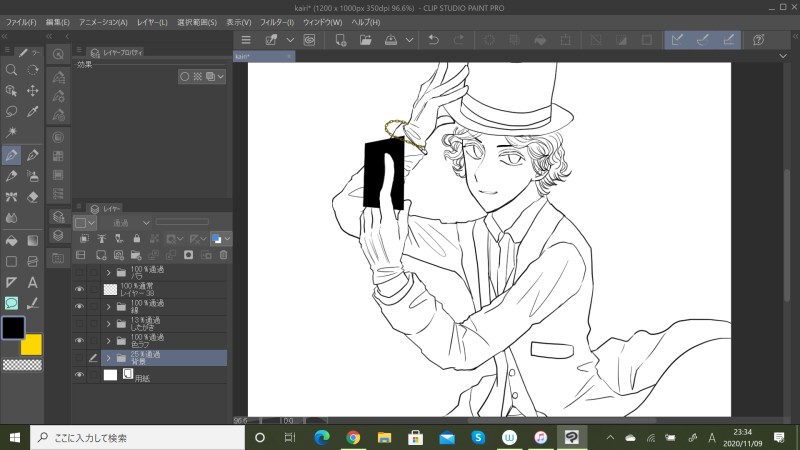
Task: Select the Eyedropper tool
Action: coord(33,112)
